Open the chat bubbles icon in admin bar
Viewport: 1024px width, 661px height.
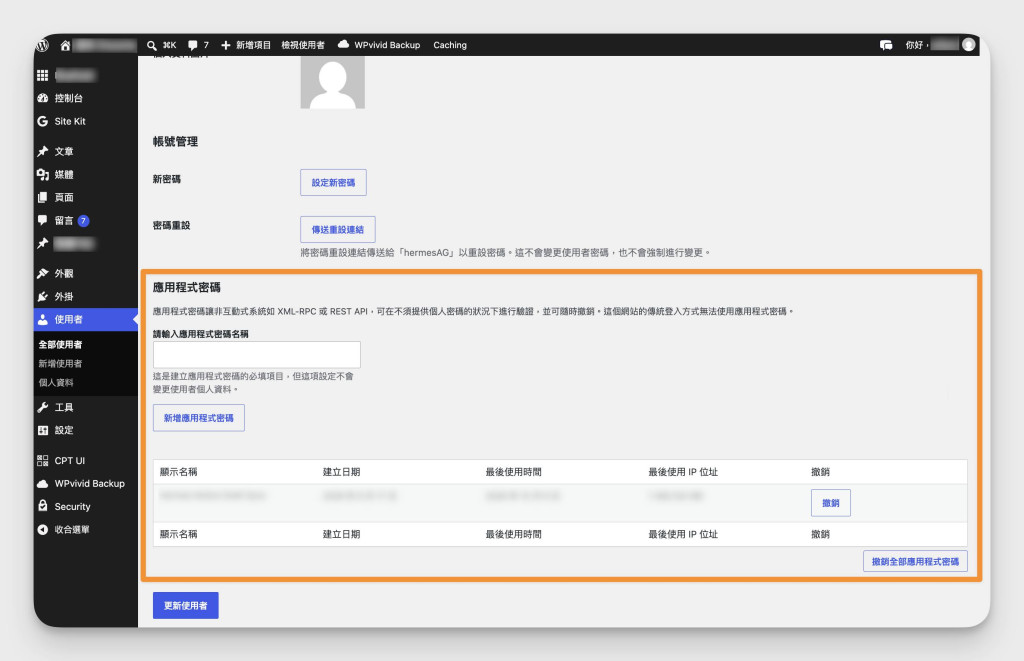pos(886,45)
